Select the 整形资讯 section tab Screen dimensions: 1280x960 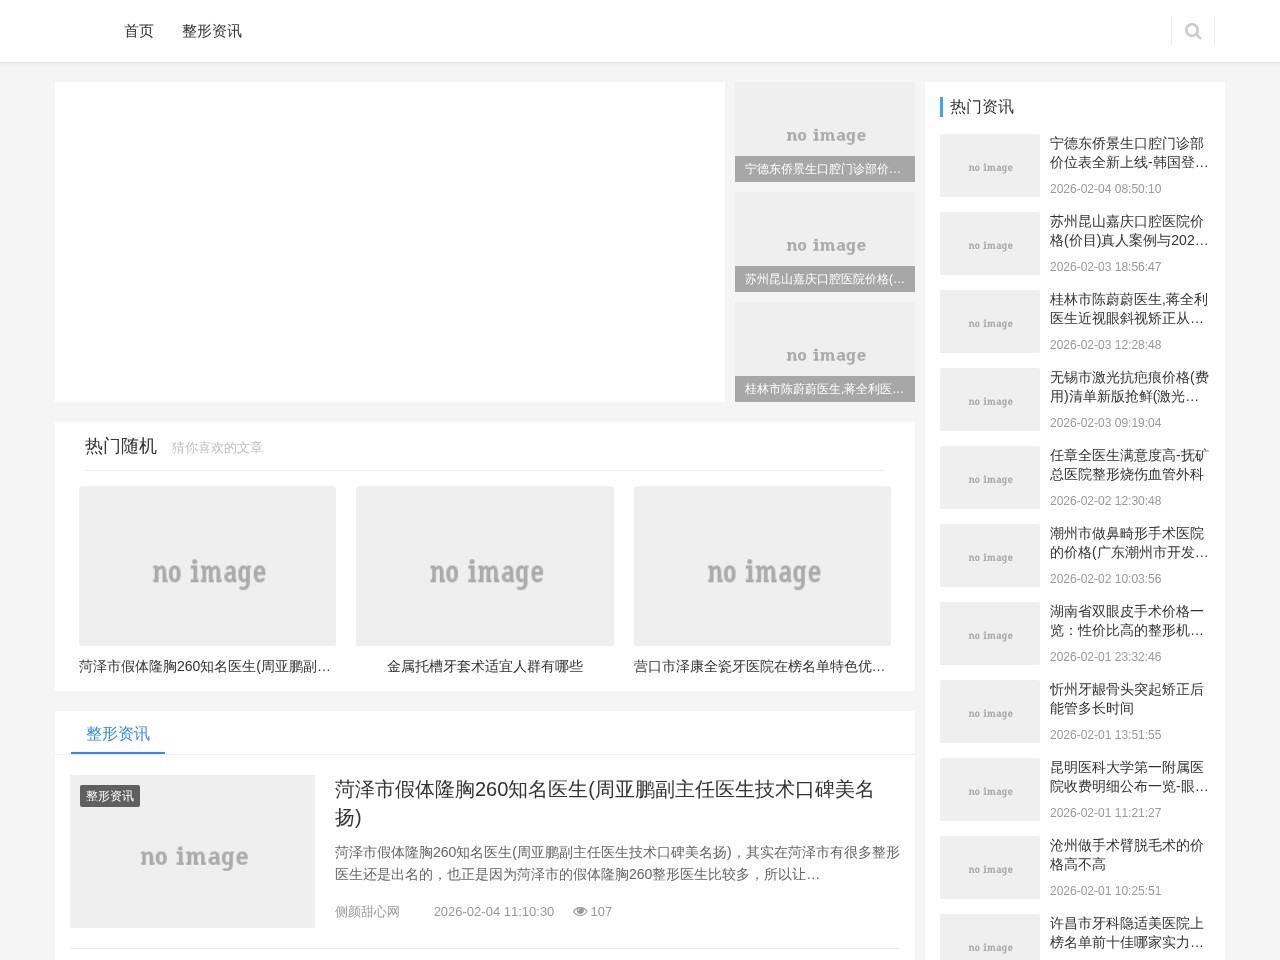(118, 733)
